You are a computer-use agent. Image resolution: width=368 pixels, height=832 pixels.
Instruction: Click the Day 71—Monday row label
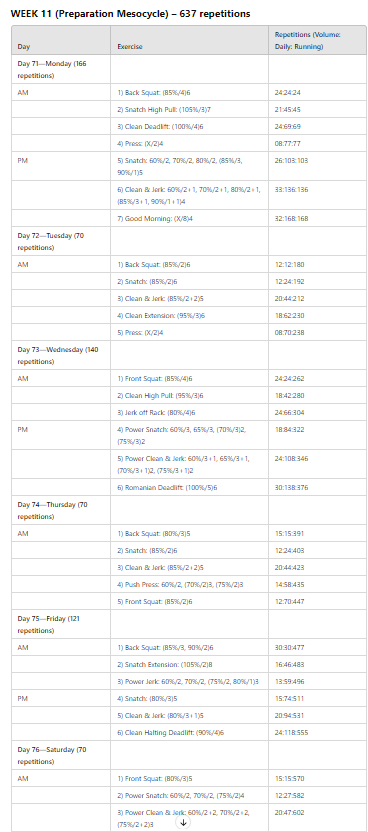click(52, 70)
